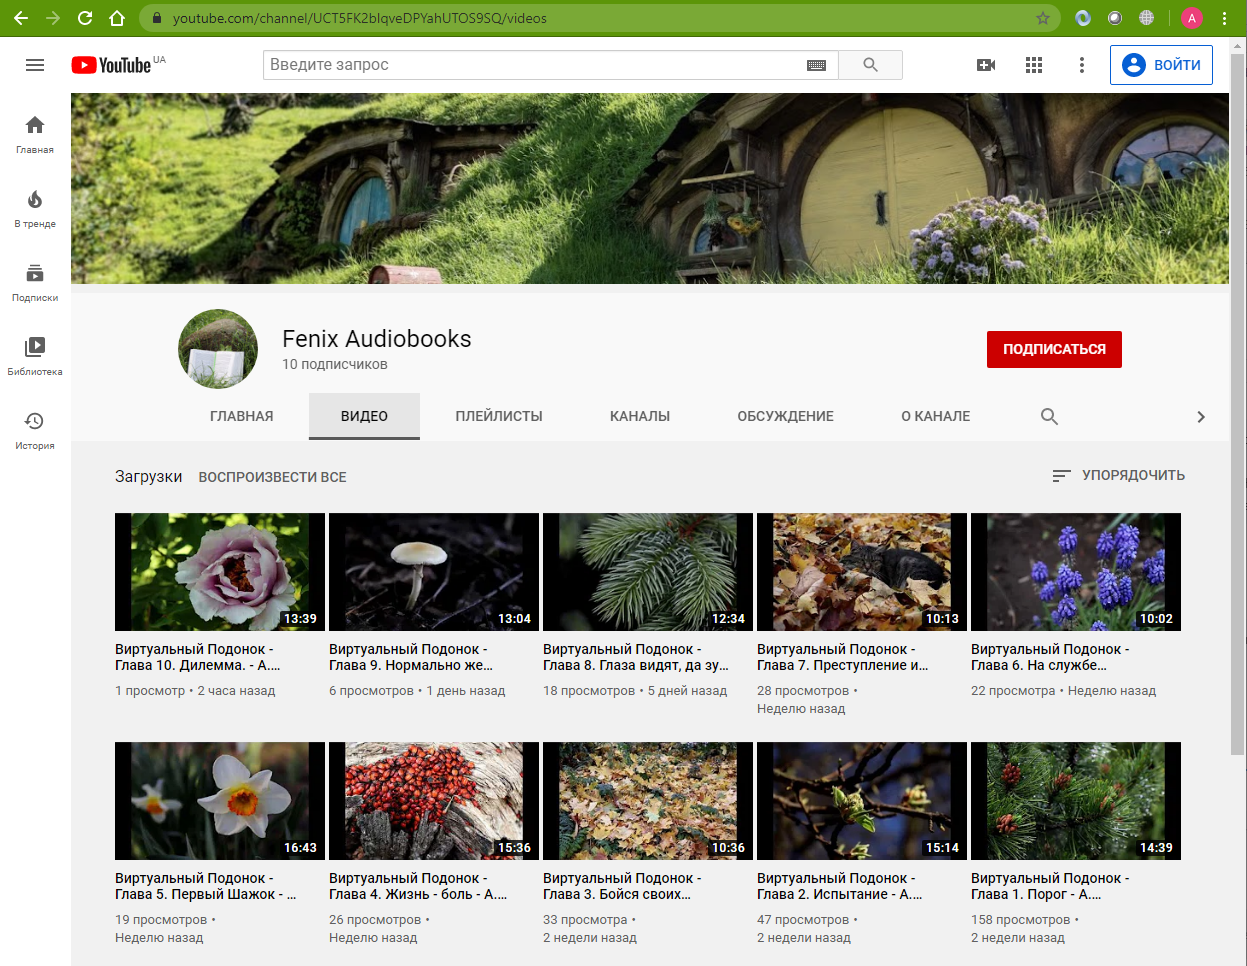Go to Home in the sidebar
This screenshot has height=966, width=1247.
coord(35,134)
